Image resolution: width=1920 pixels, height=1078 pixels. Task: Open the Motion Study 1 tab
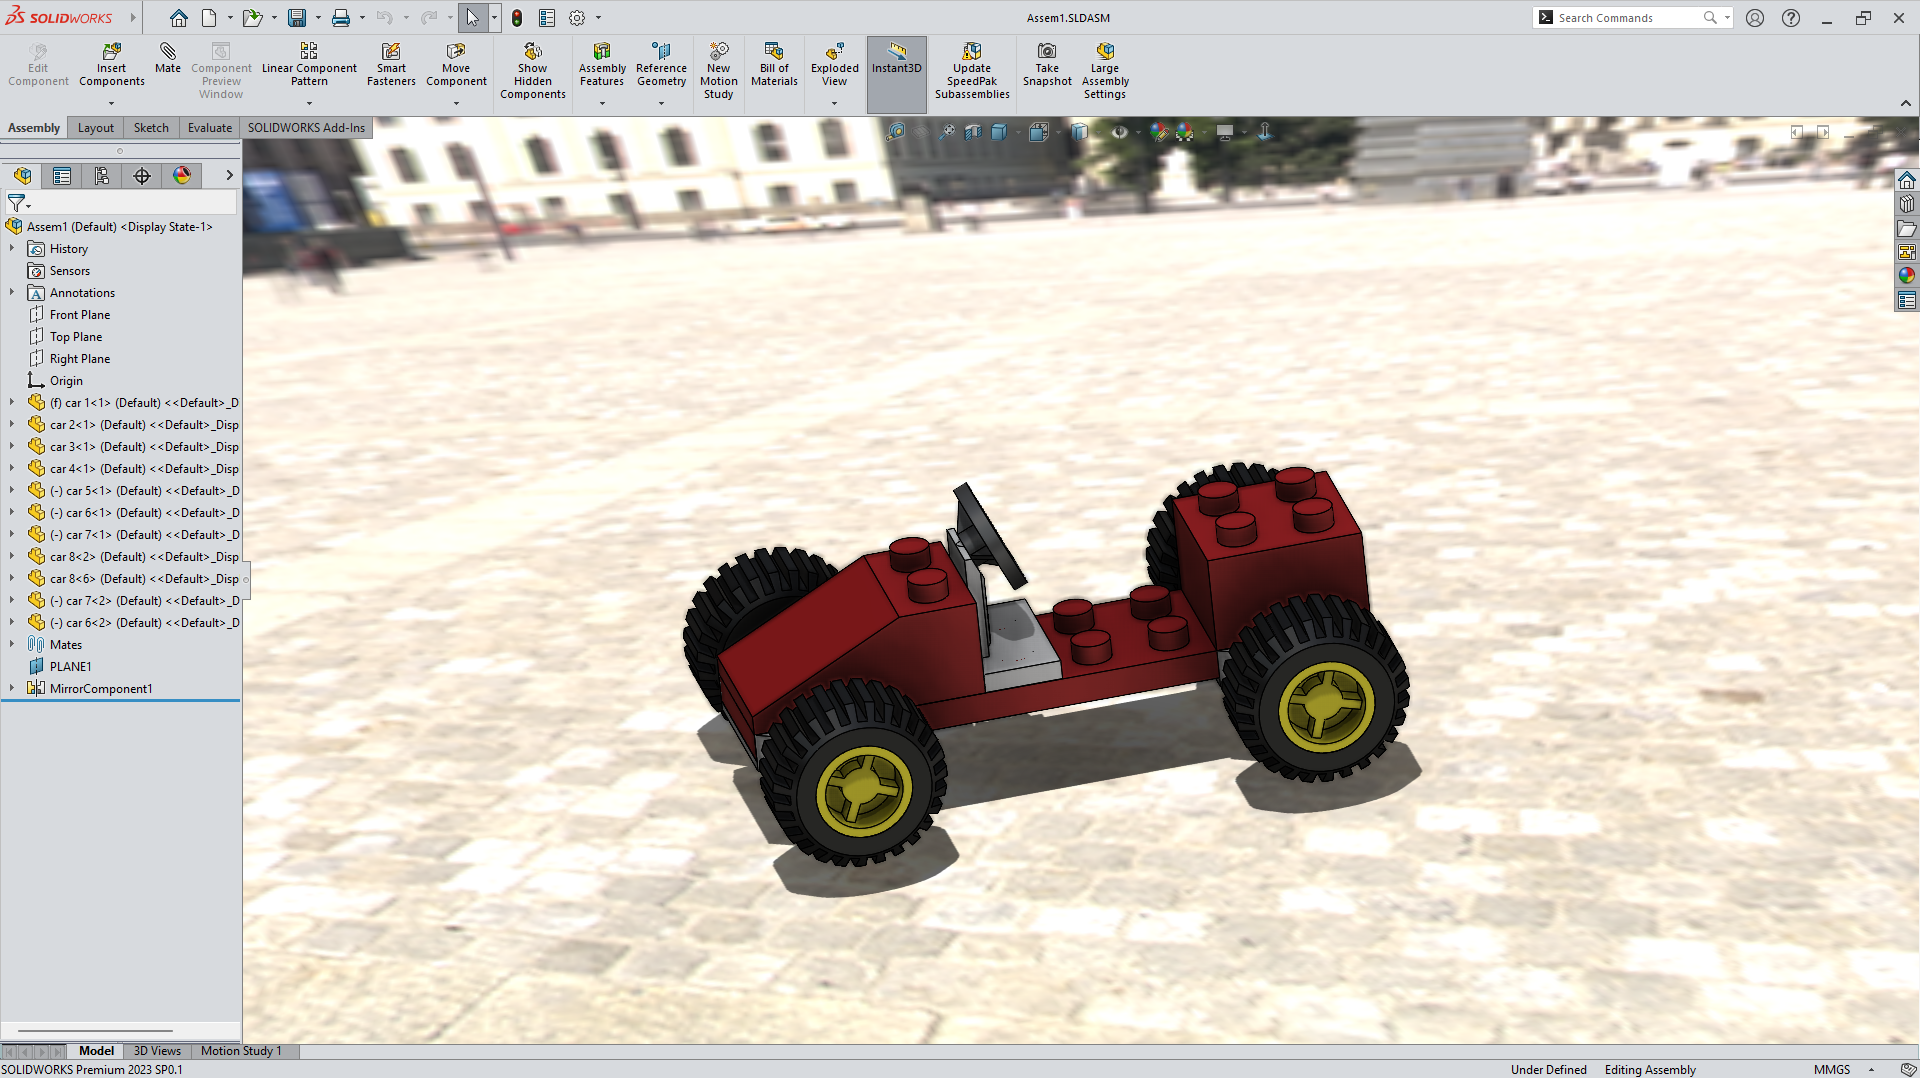coord(241,1051)
